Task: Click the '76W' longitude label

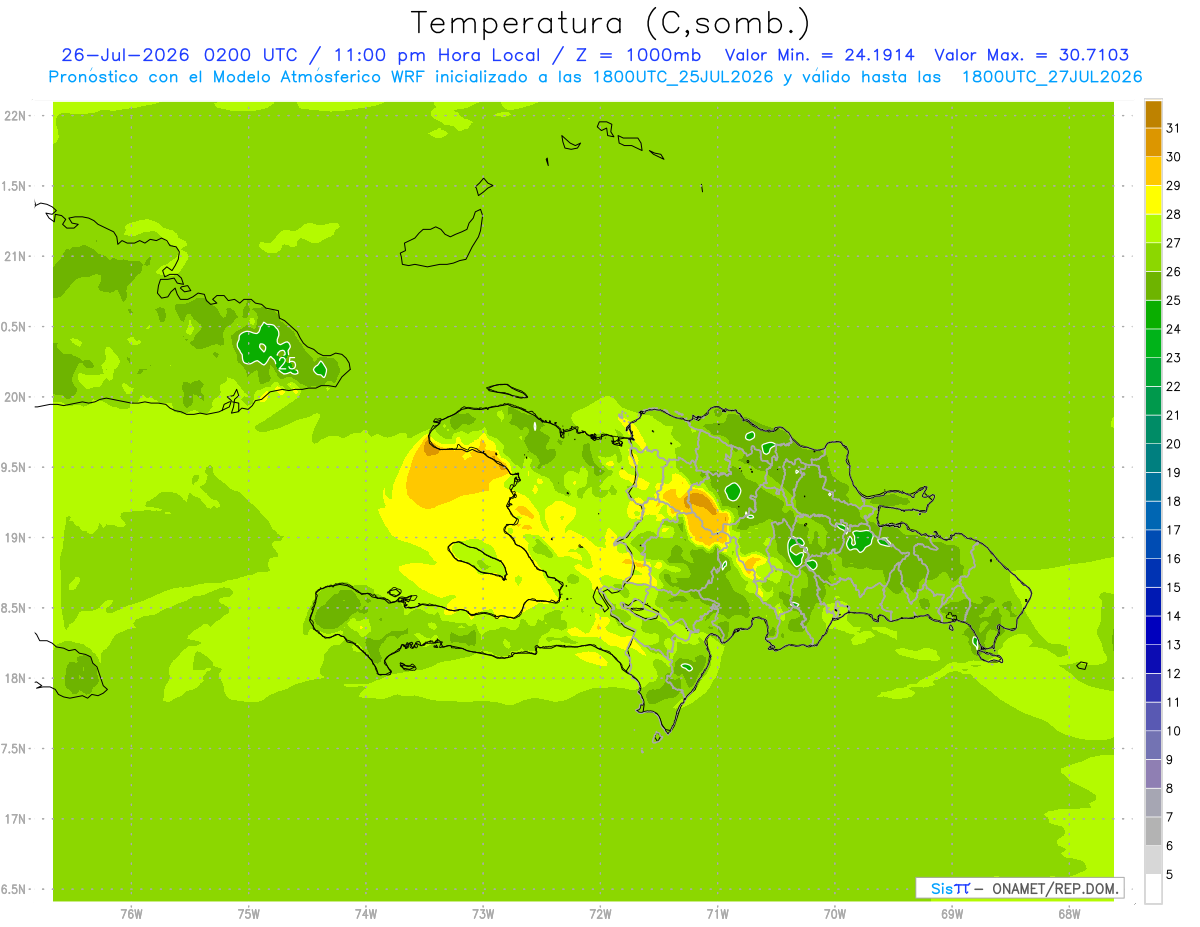Action: click(x=131, y=912)
